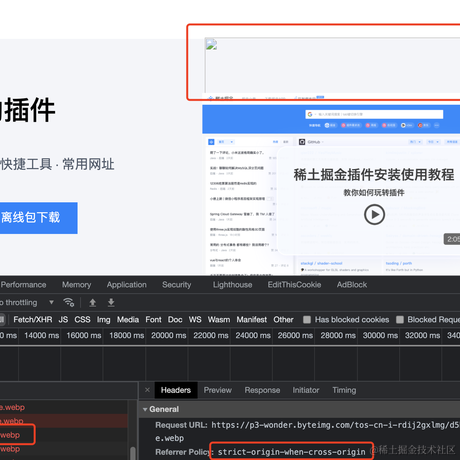Filter requests by WS
The width and height of the screenshot is (460, 460).
(x=195, y=320)
